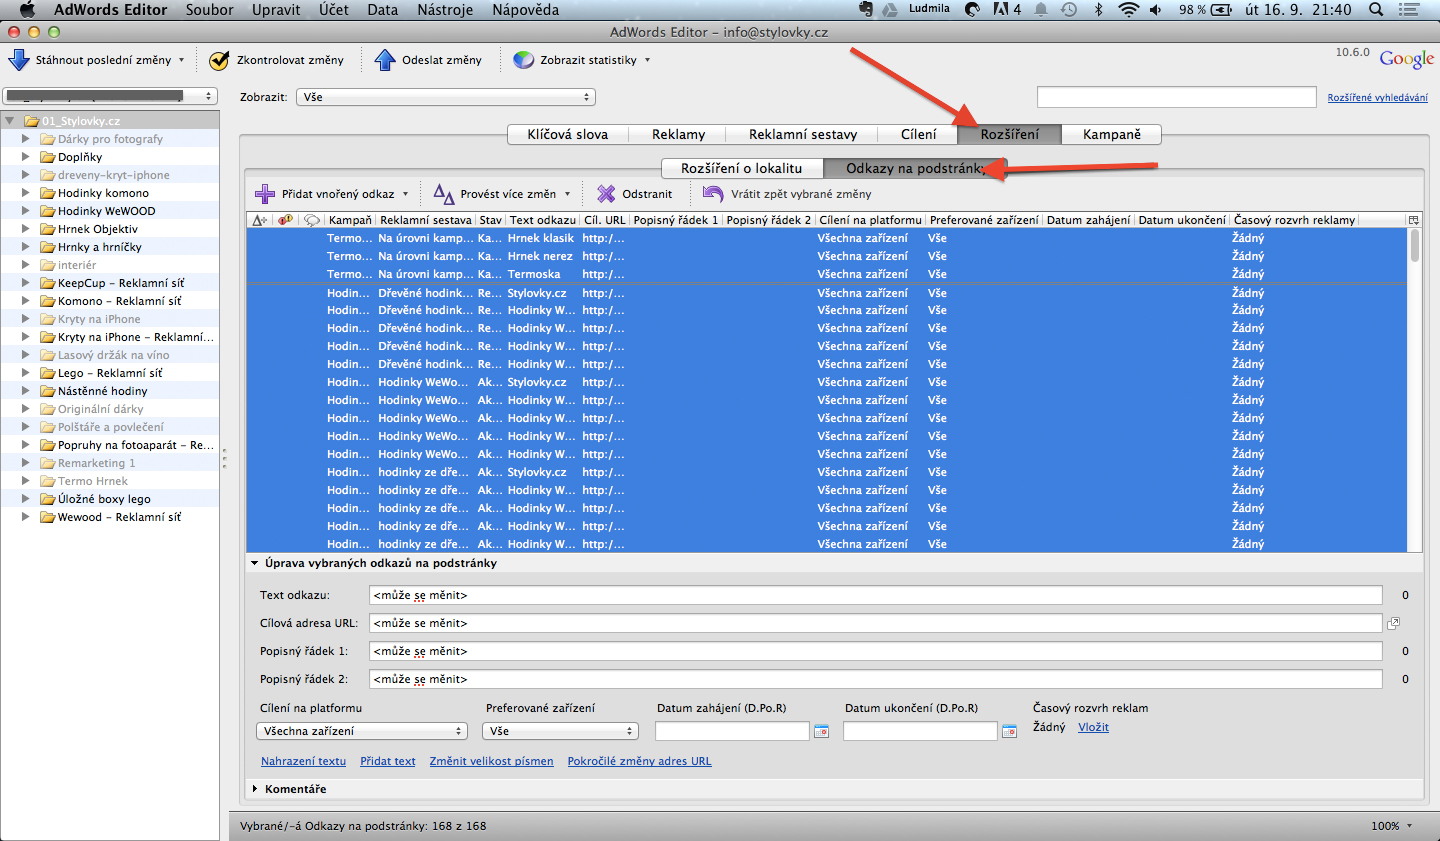Click the Bluetooth menu bar icon
Viewport: 1440px width, 841px height.
click(x=1098, y=10)
